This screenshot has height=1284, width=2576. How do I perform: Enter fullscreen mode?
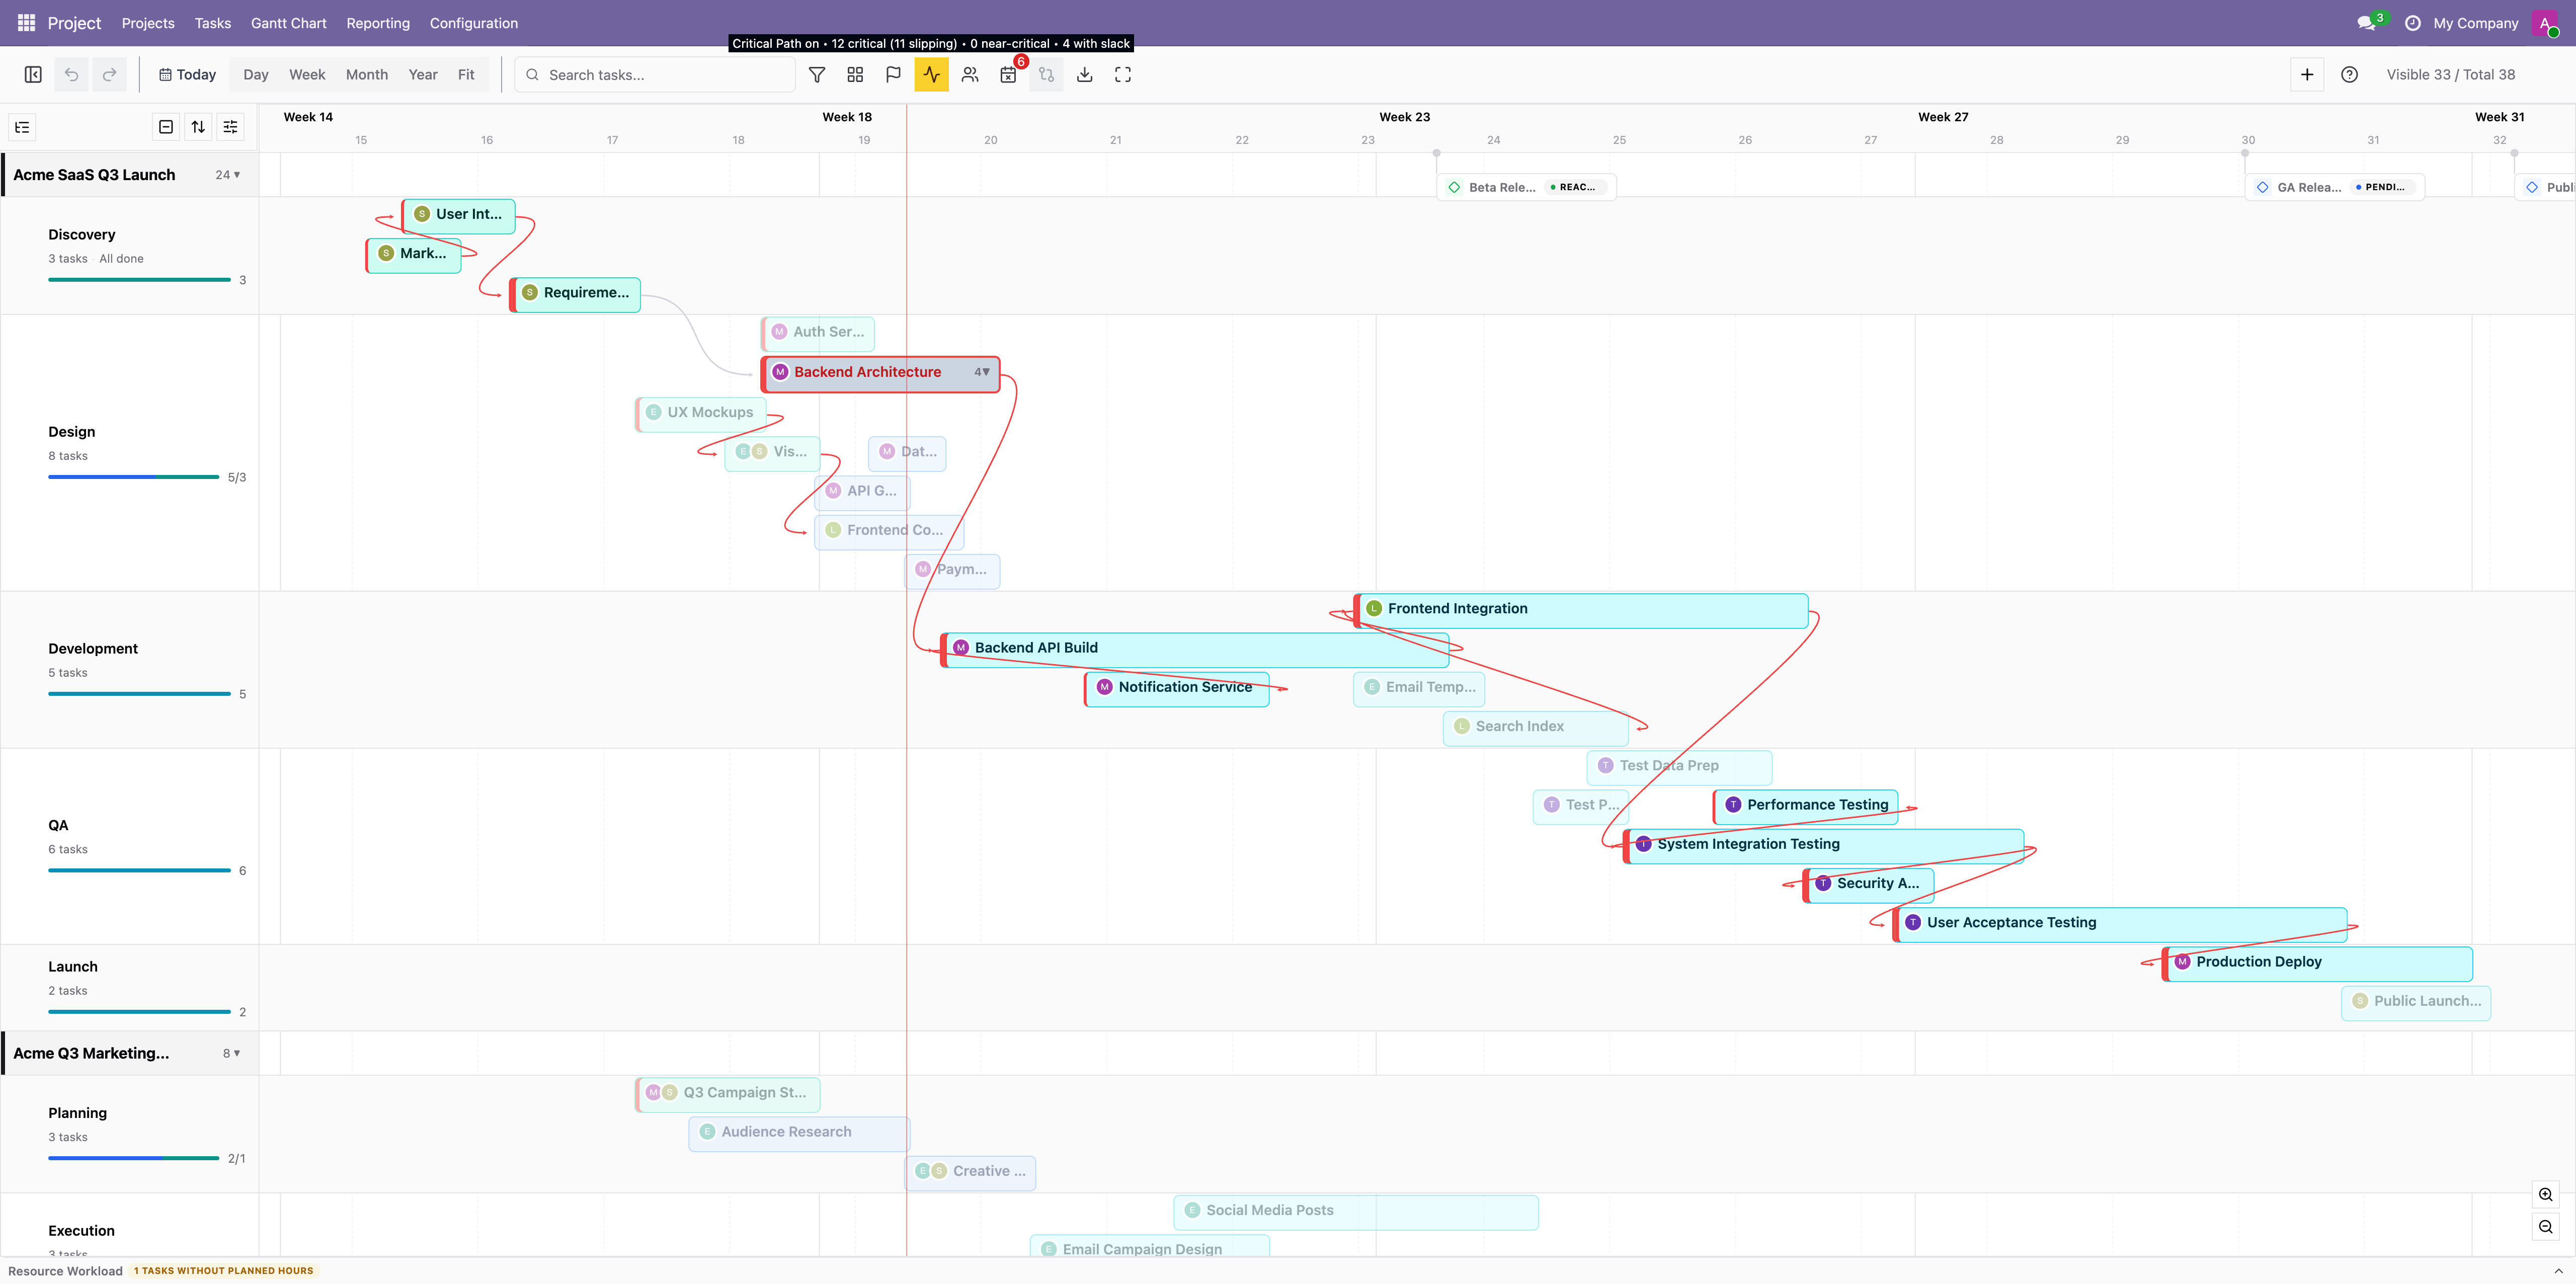pos(1123,75)
